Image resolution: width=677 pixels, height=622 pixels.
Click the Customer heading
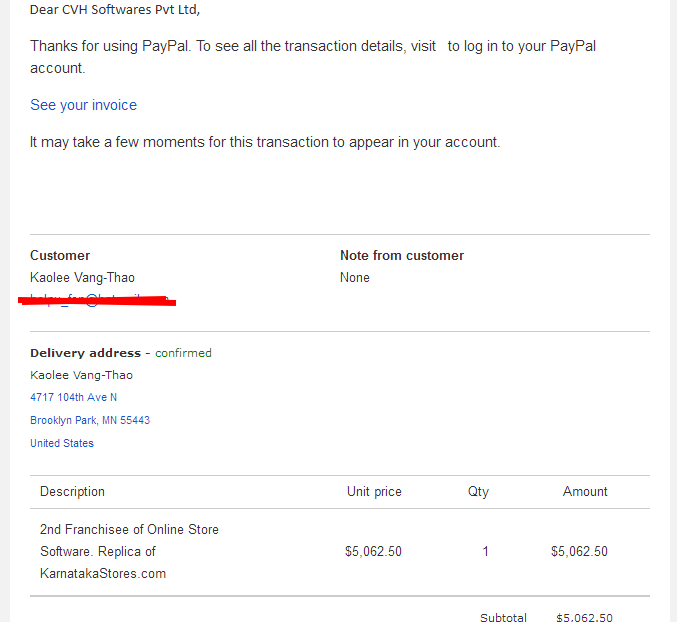pos(60,255)
